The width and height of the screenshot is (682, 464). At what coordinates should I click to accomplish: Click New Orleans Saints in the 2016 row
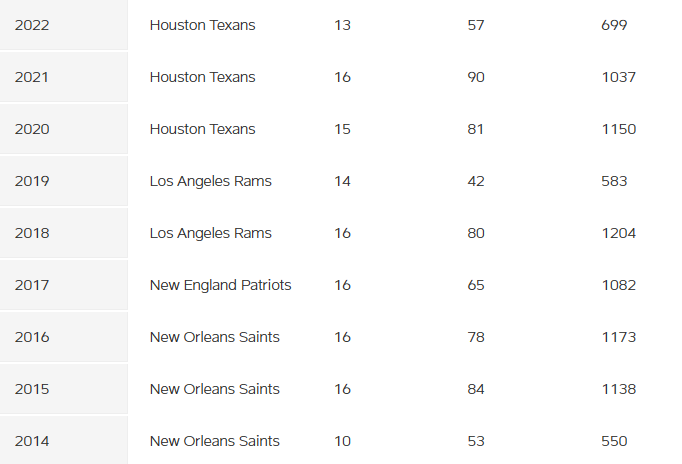pos(214,337)
